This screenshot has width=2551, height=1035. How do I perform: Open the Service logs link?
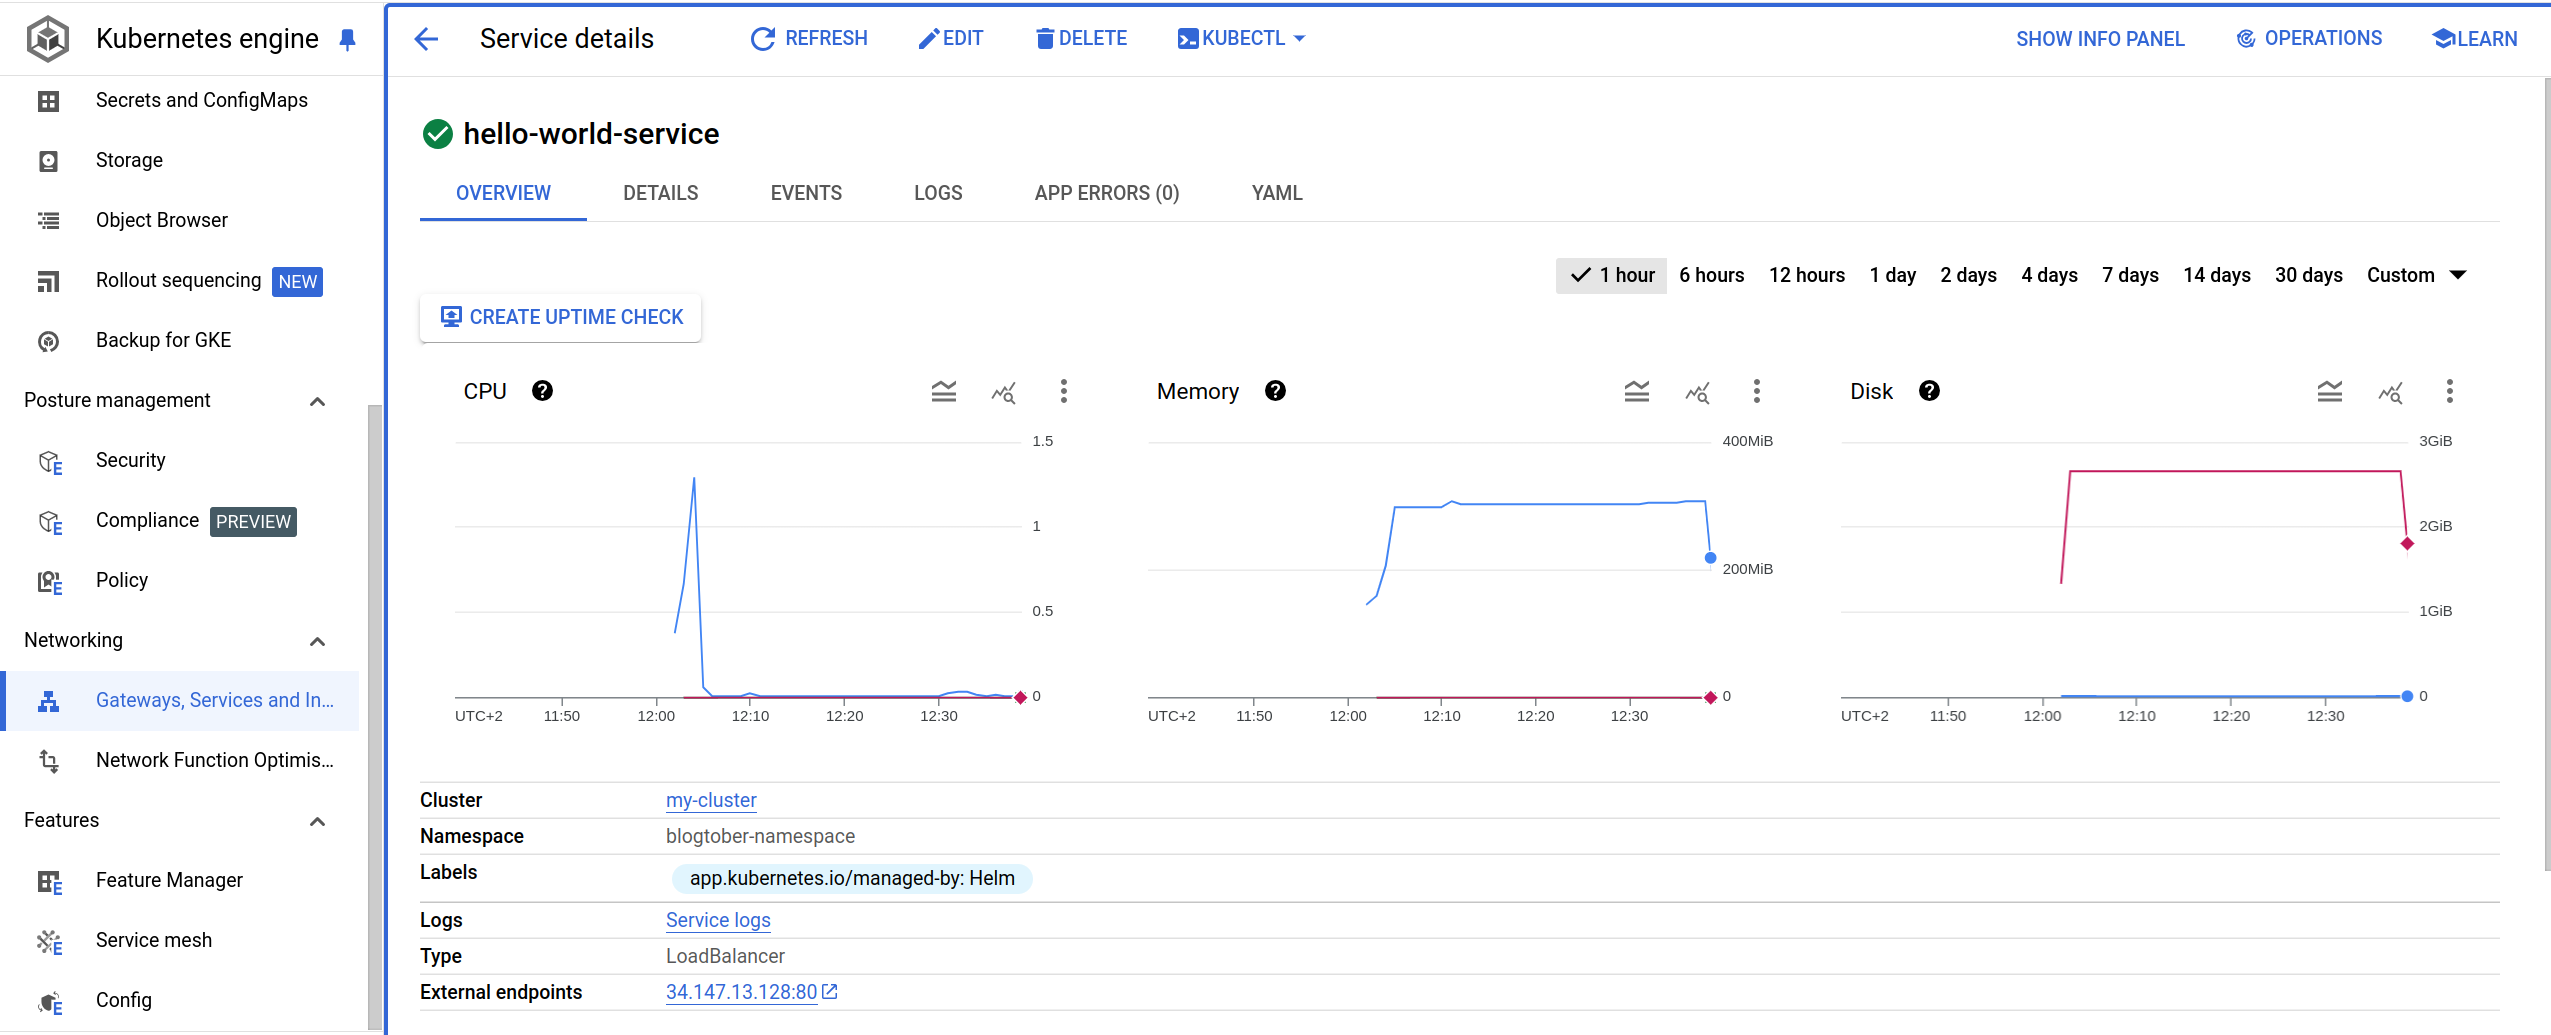(718, 920)
